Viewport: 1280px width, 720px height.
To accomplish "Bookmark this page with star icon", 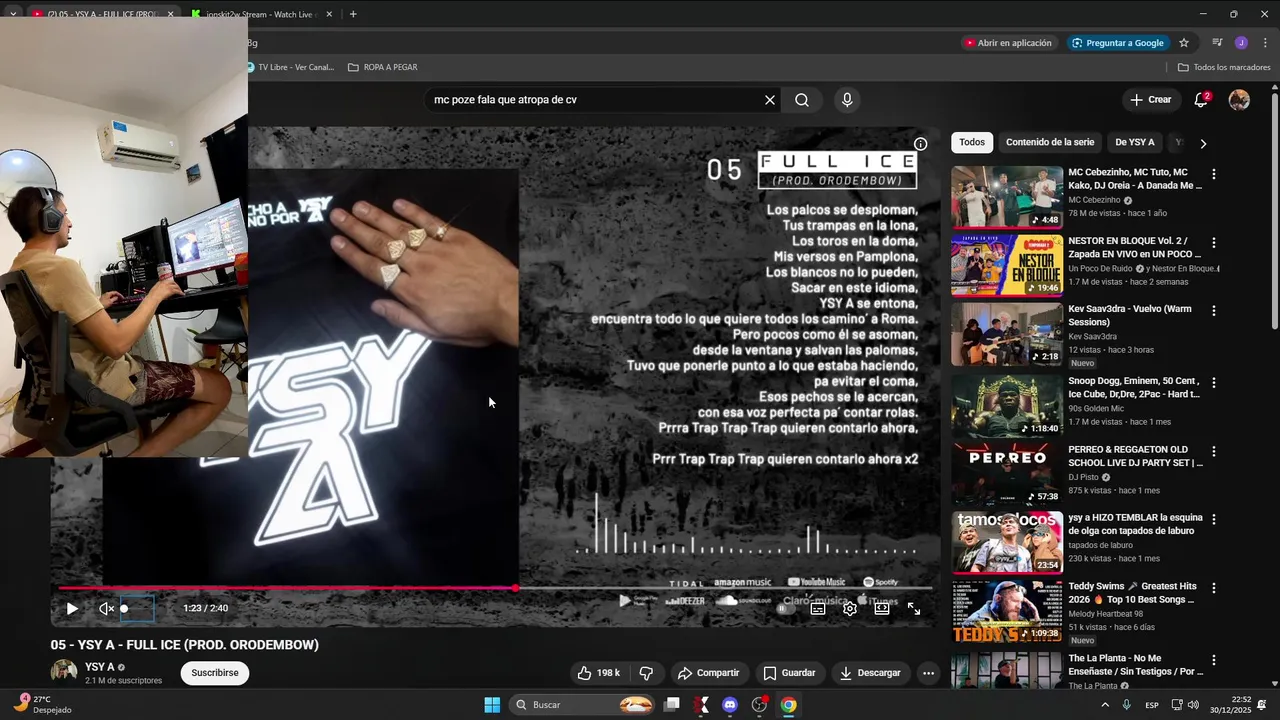I will [x=1184, y=43].
